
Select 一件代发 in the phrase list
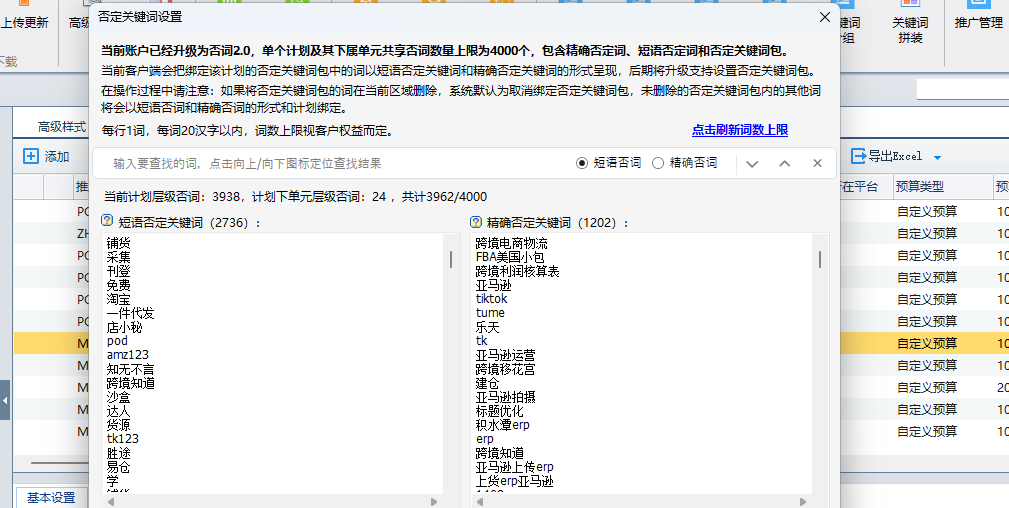coord(131,313)
